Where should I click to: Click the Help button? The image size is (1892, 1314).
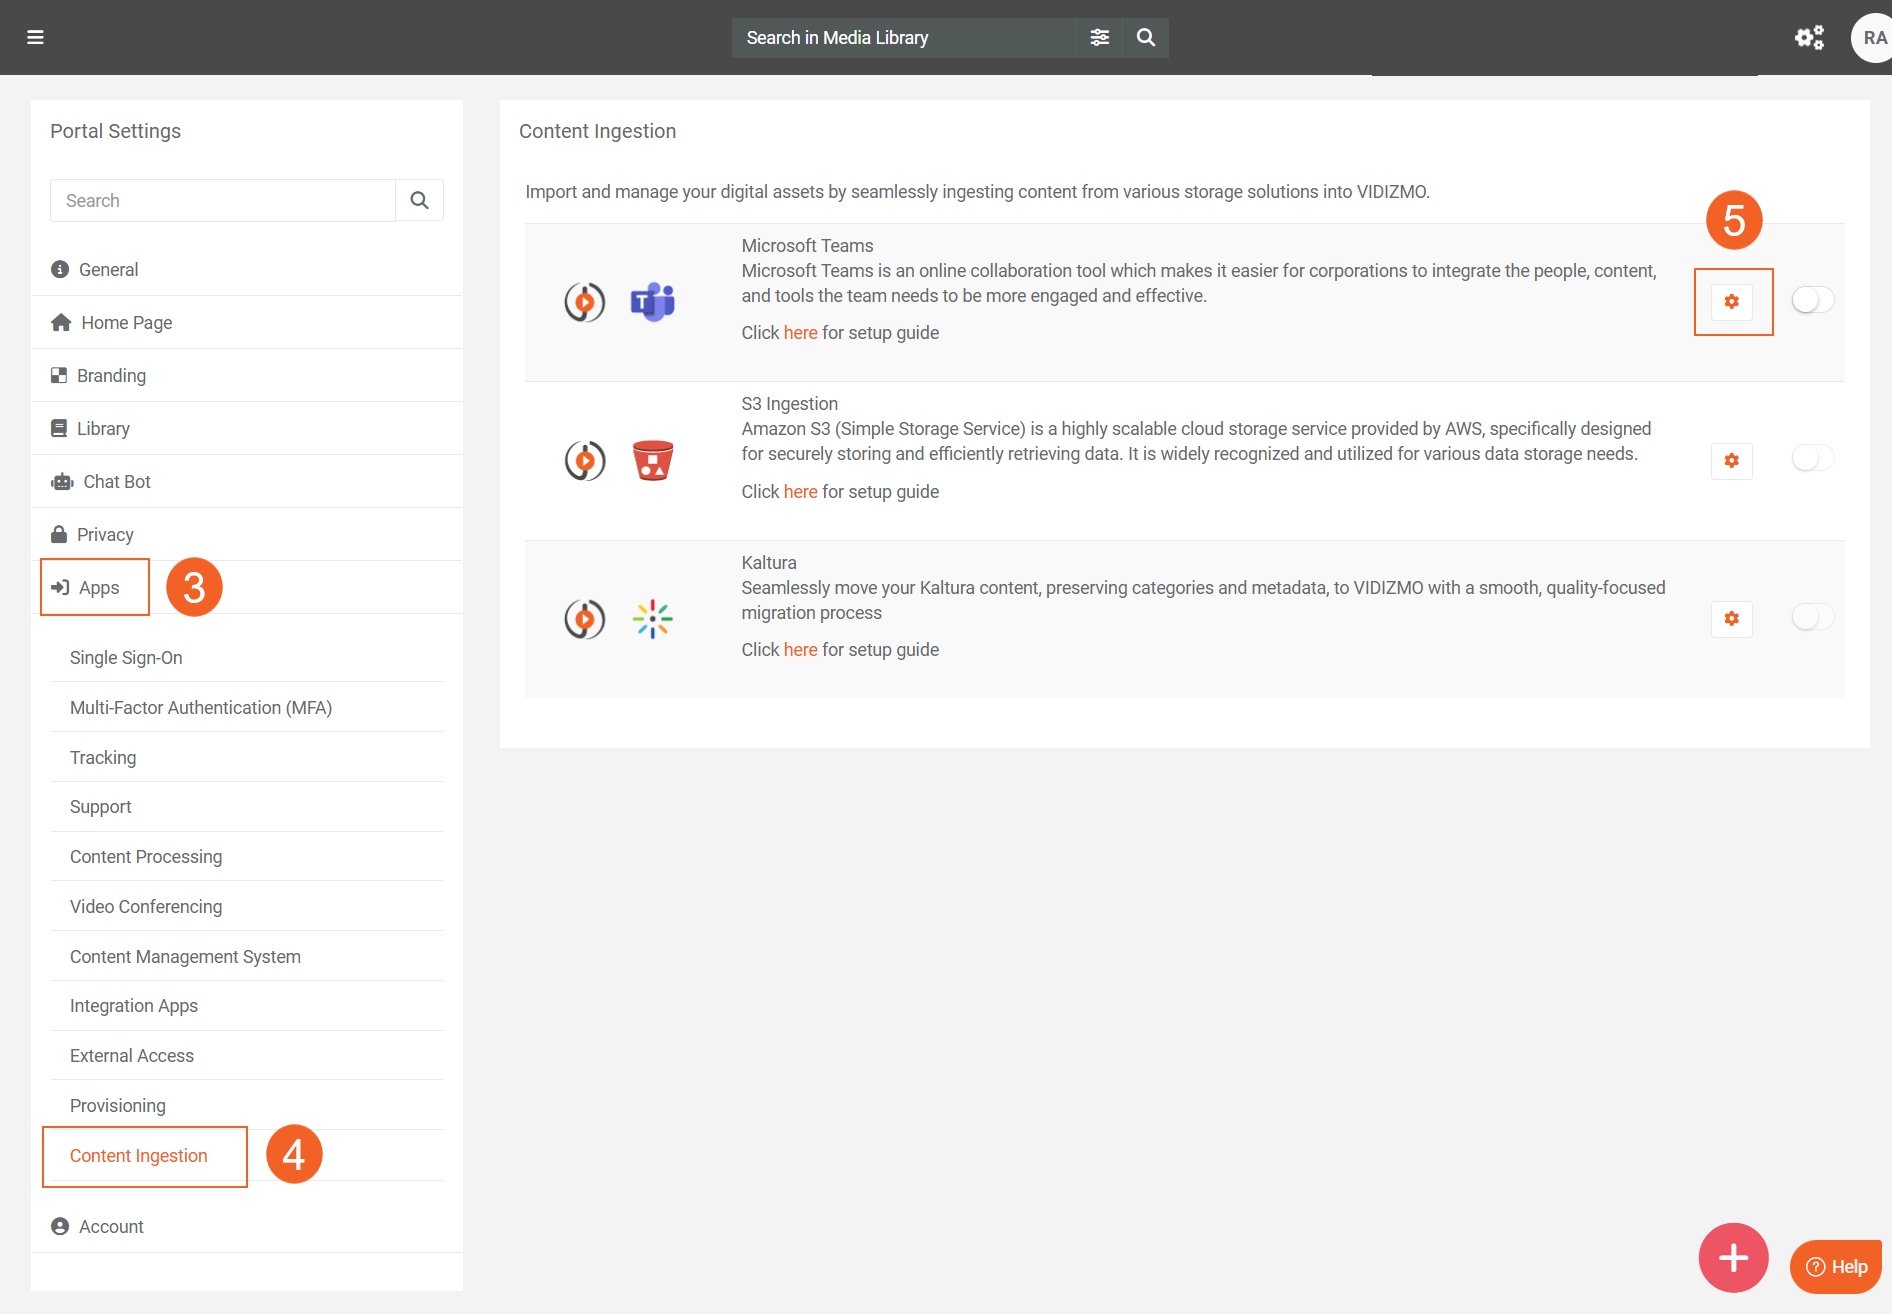[1836, 1267]
